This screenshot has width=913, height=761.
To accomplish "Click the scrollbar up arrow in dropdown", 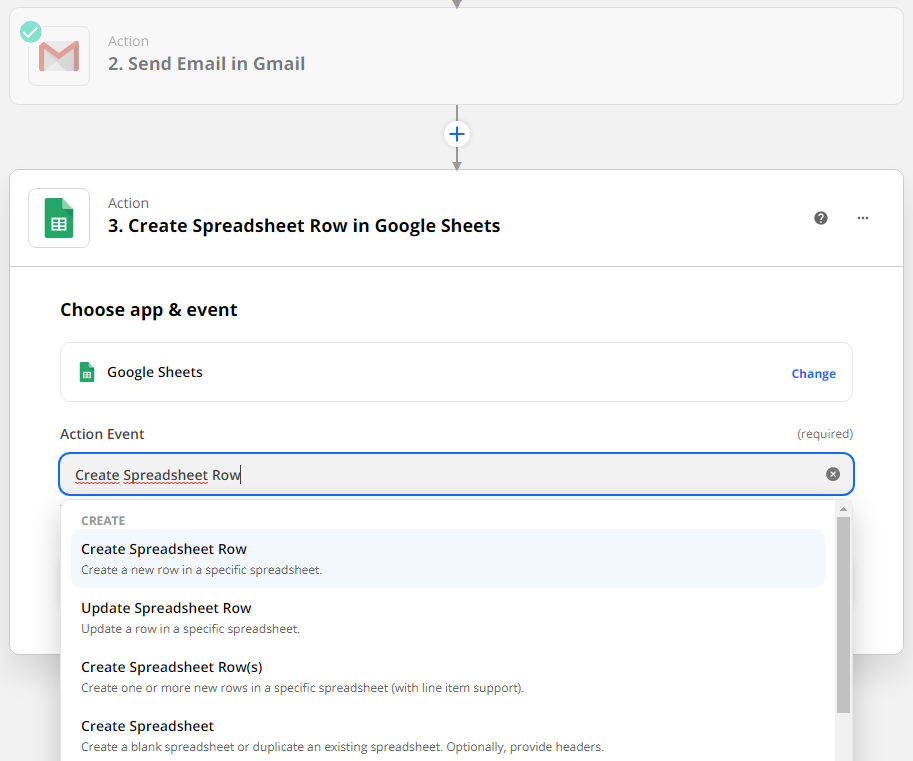I will (x=843, y=508).
